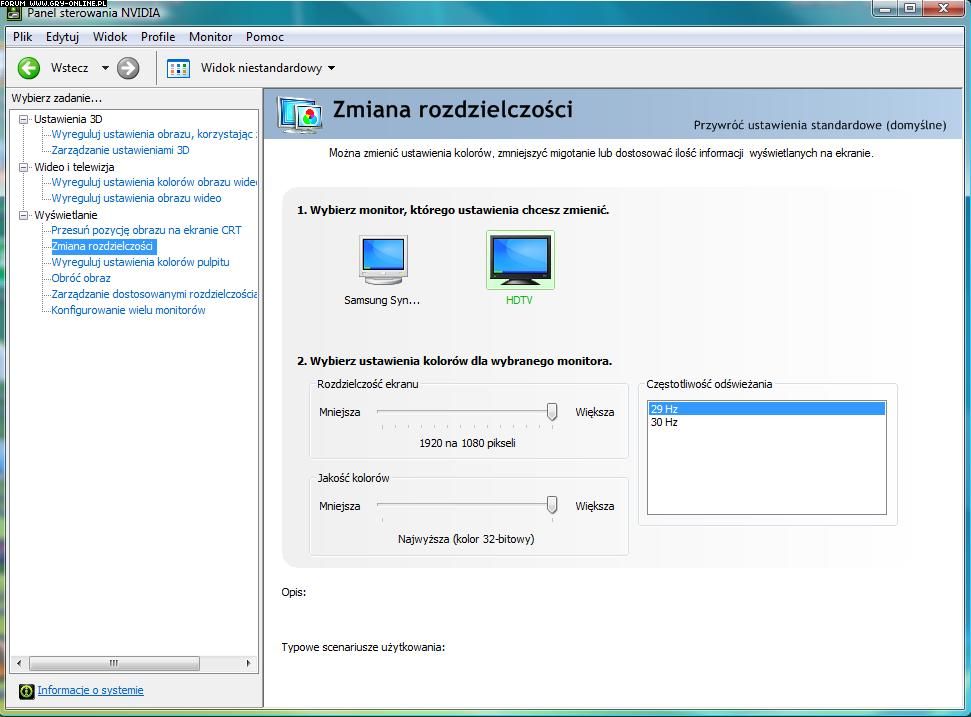Open the Edytuj menu
The image size is (971, 717).
pos(63,37)
